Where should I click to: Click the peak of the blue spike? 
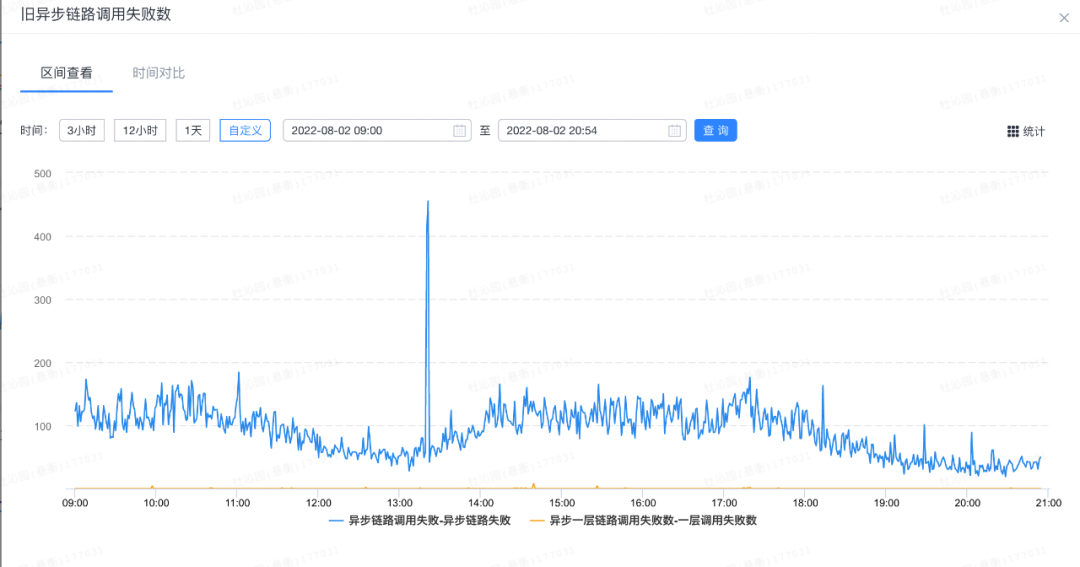coord(428,202)
